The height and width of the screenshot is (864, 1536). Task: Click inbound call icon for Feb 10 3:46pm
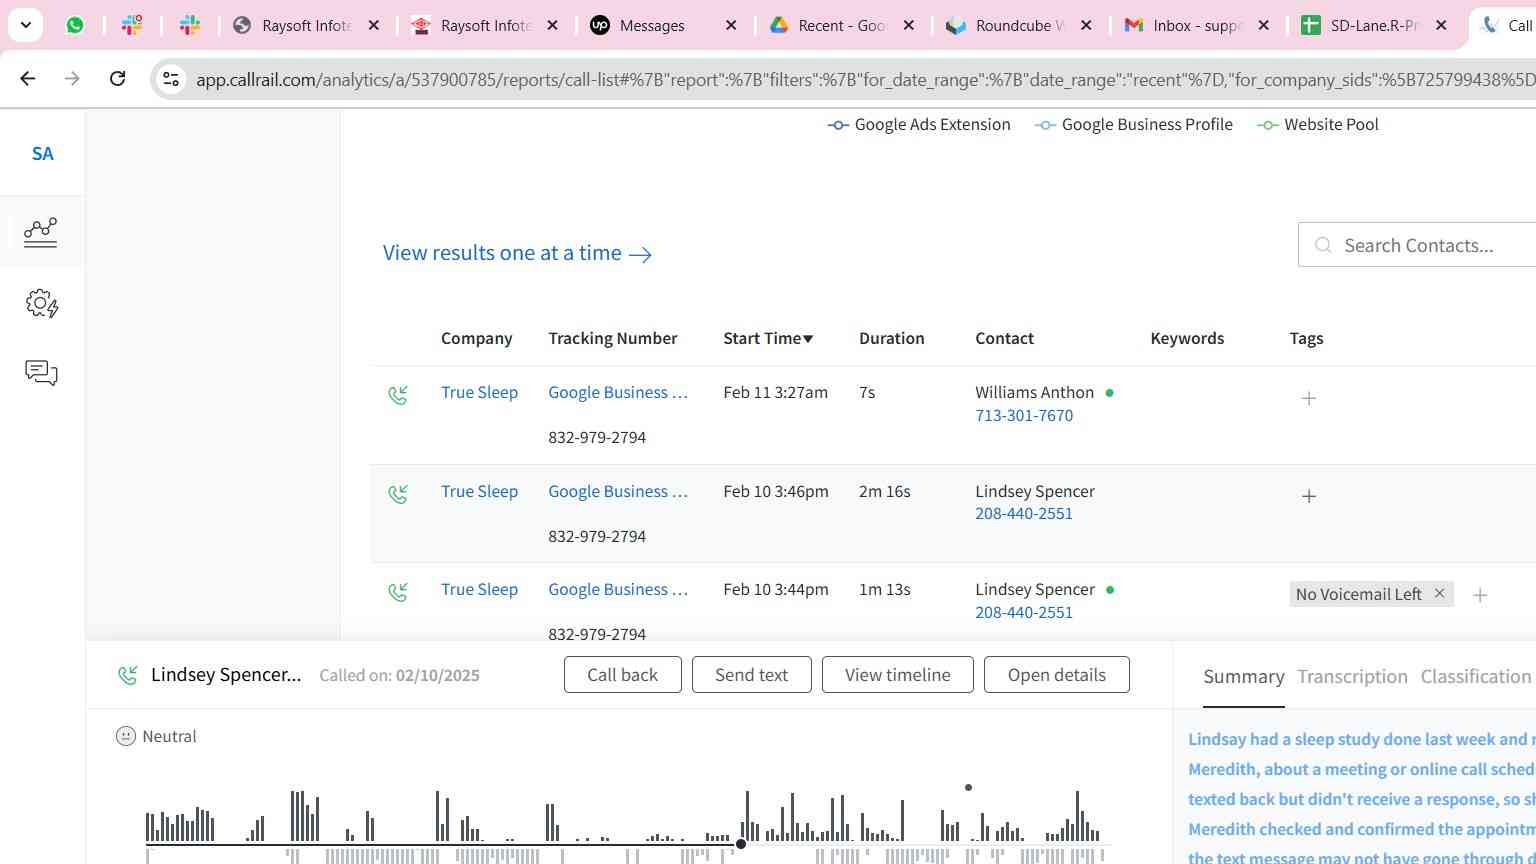[x=398, y=494]
